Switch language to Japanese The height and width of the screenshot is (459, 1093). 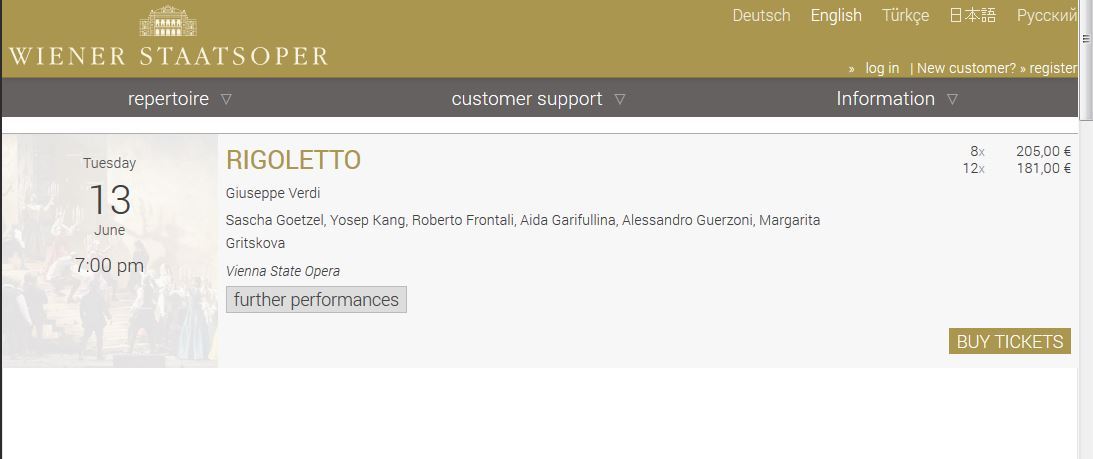[x=973, y=15]
